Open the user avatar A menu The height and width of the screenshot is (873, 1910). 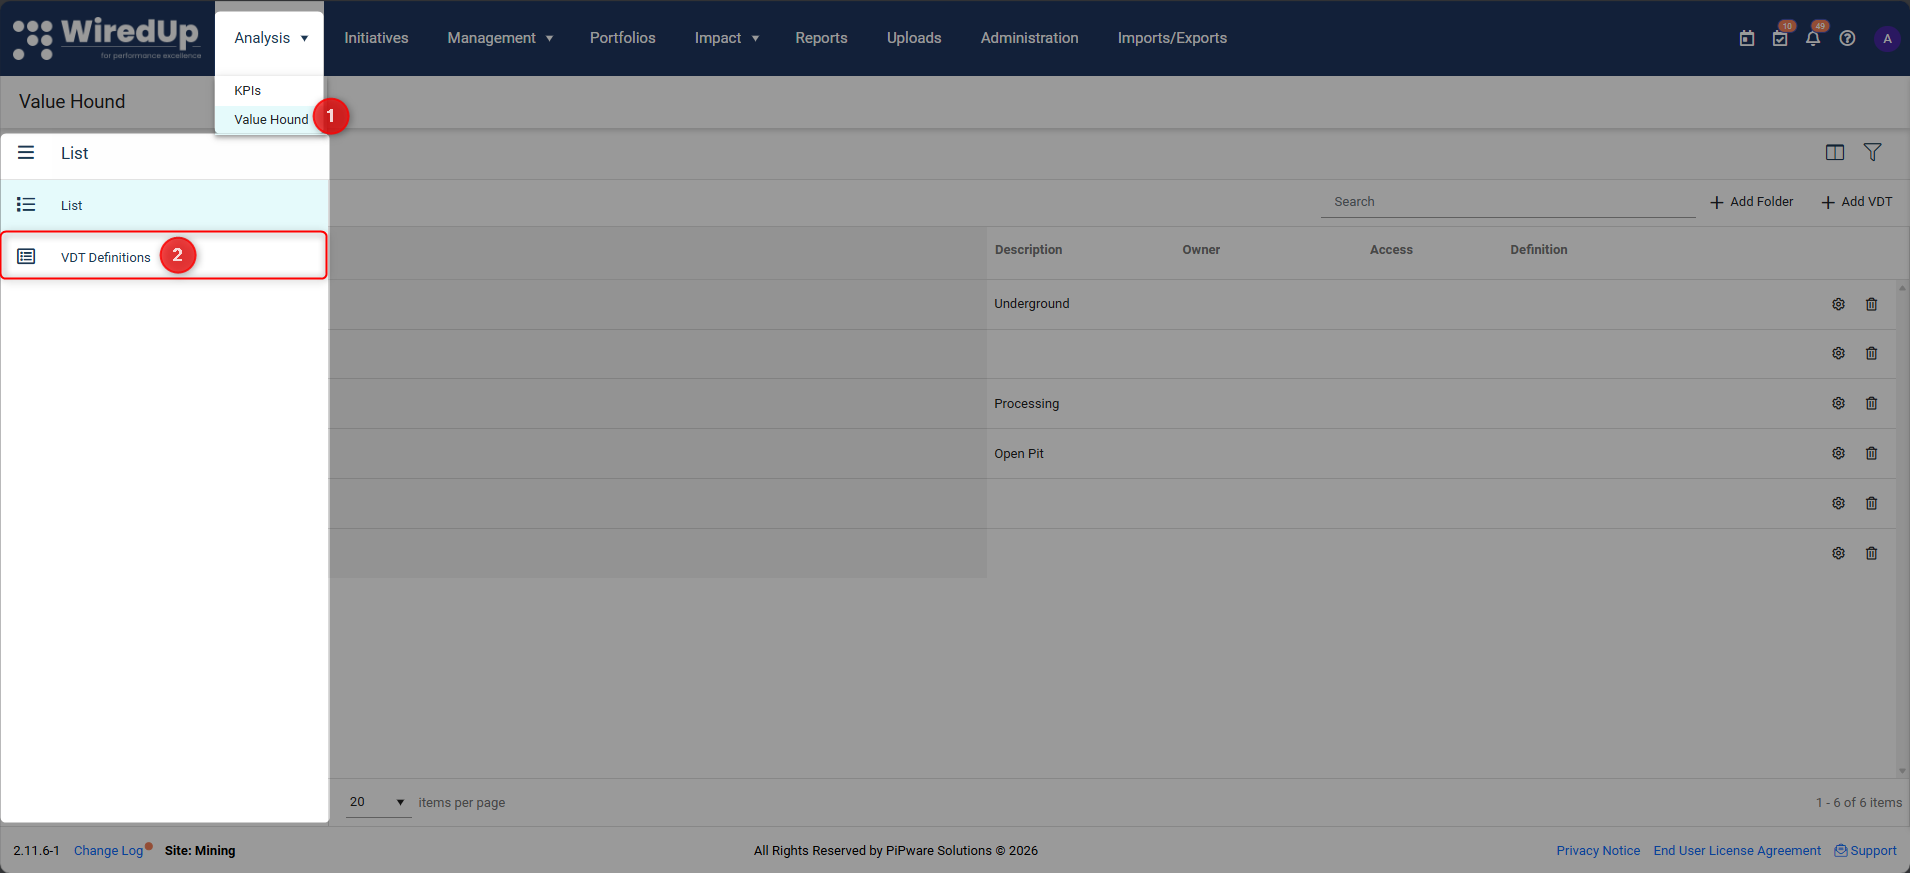tap(1887, 38)
